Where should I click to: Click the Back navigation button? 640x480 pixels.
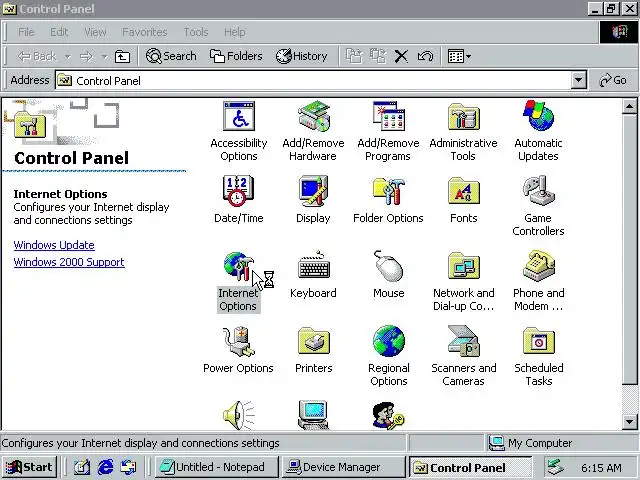[38, 56]
